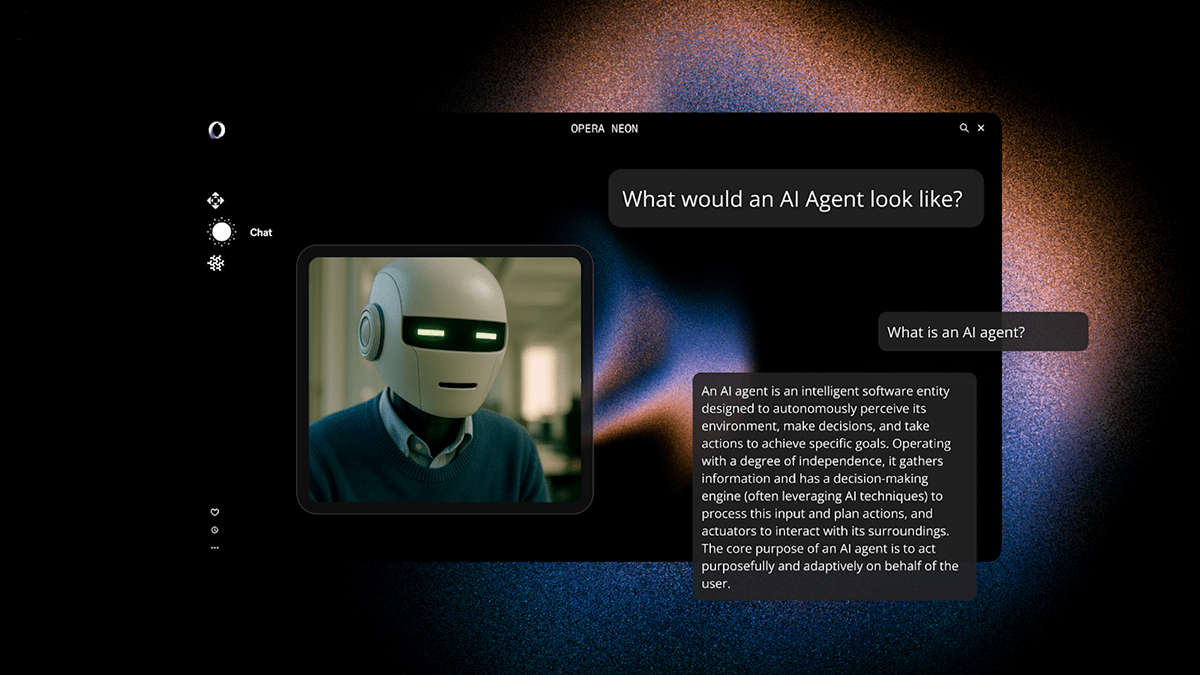The height and width of the screenshot is (675, 1200).
Task: Select the four-arrow diamond sidebar icon
Action: [x=215, y=201]
